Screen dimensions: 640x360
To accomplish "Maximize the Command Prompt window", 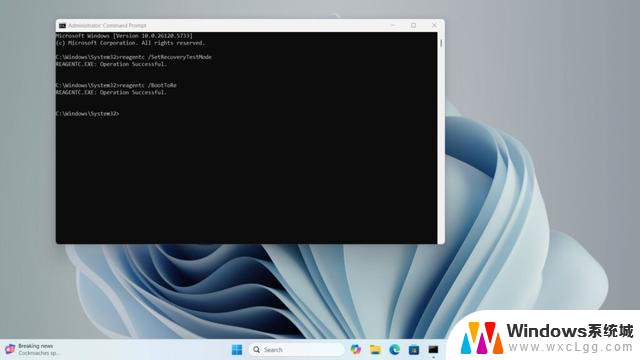I will pos(413,25).
